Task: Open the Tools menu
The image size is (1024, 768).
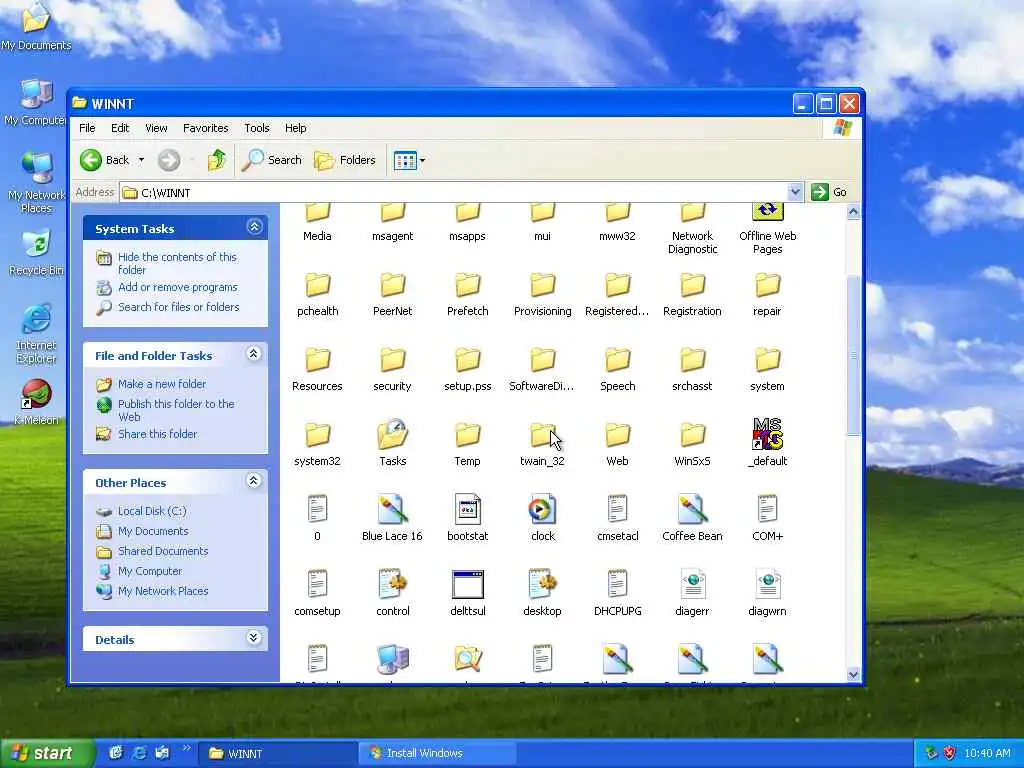Action: [257, 128]
